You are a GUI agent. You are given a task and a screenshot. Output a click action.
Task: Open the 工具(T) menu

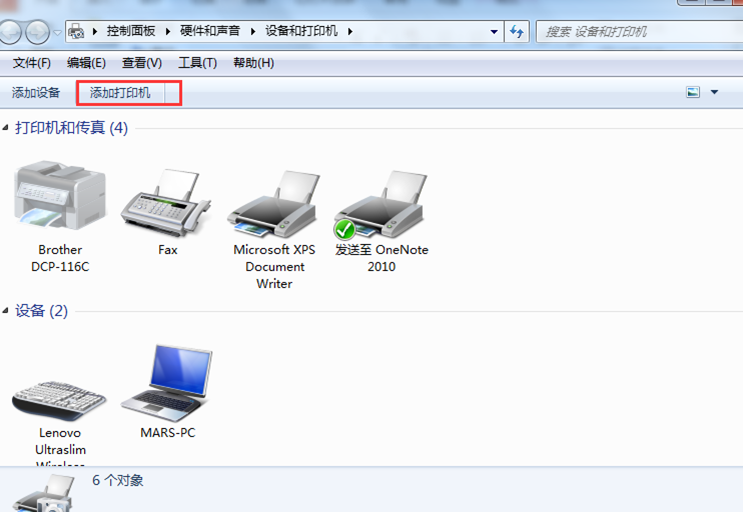click(x=197, y=63)
